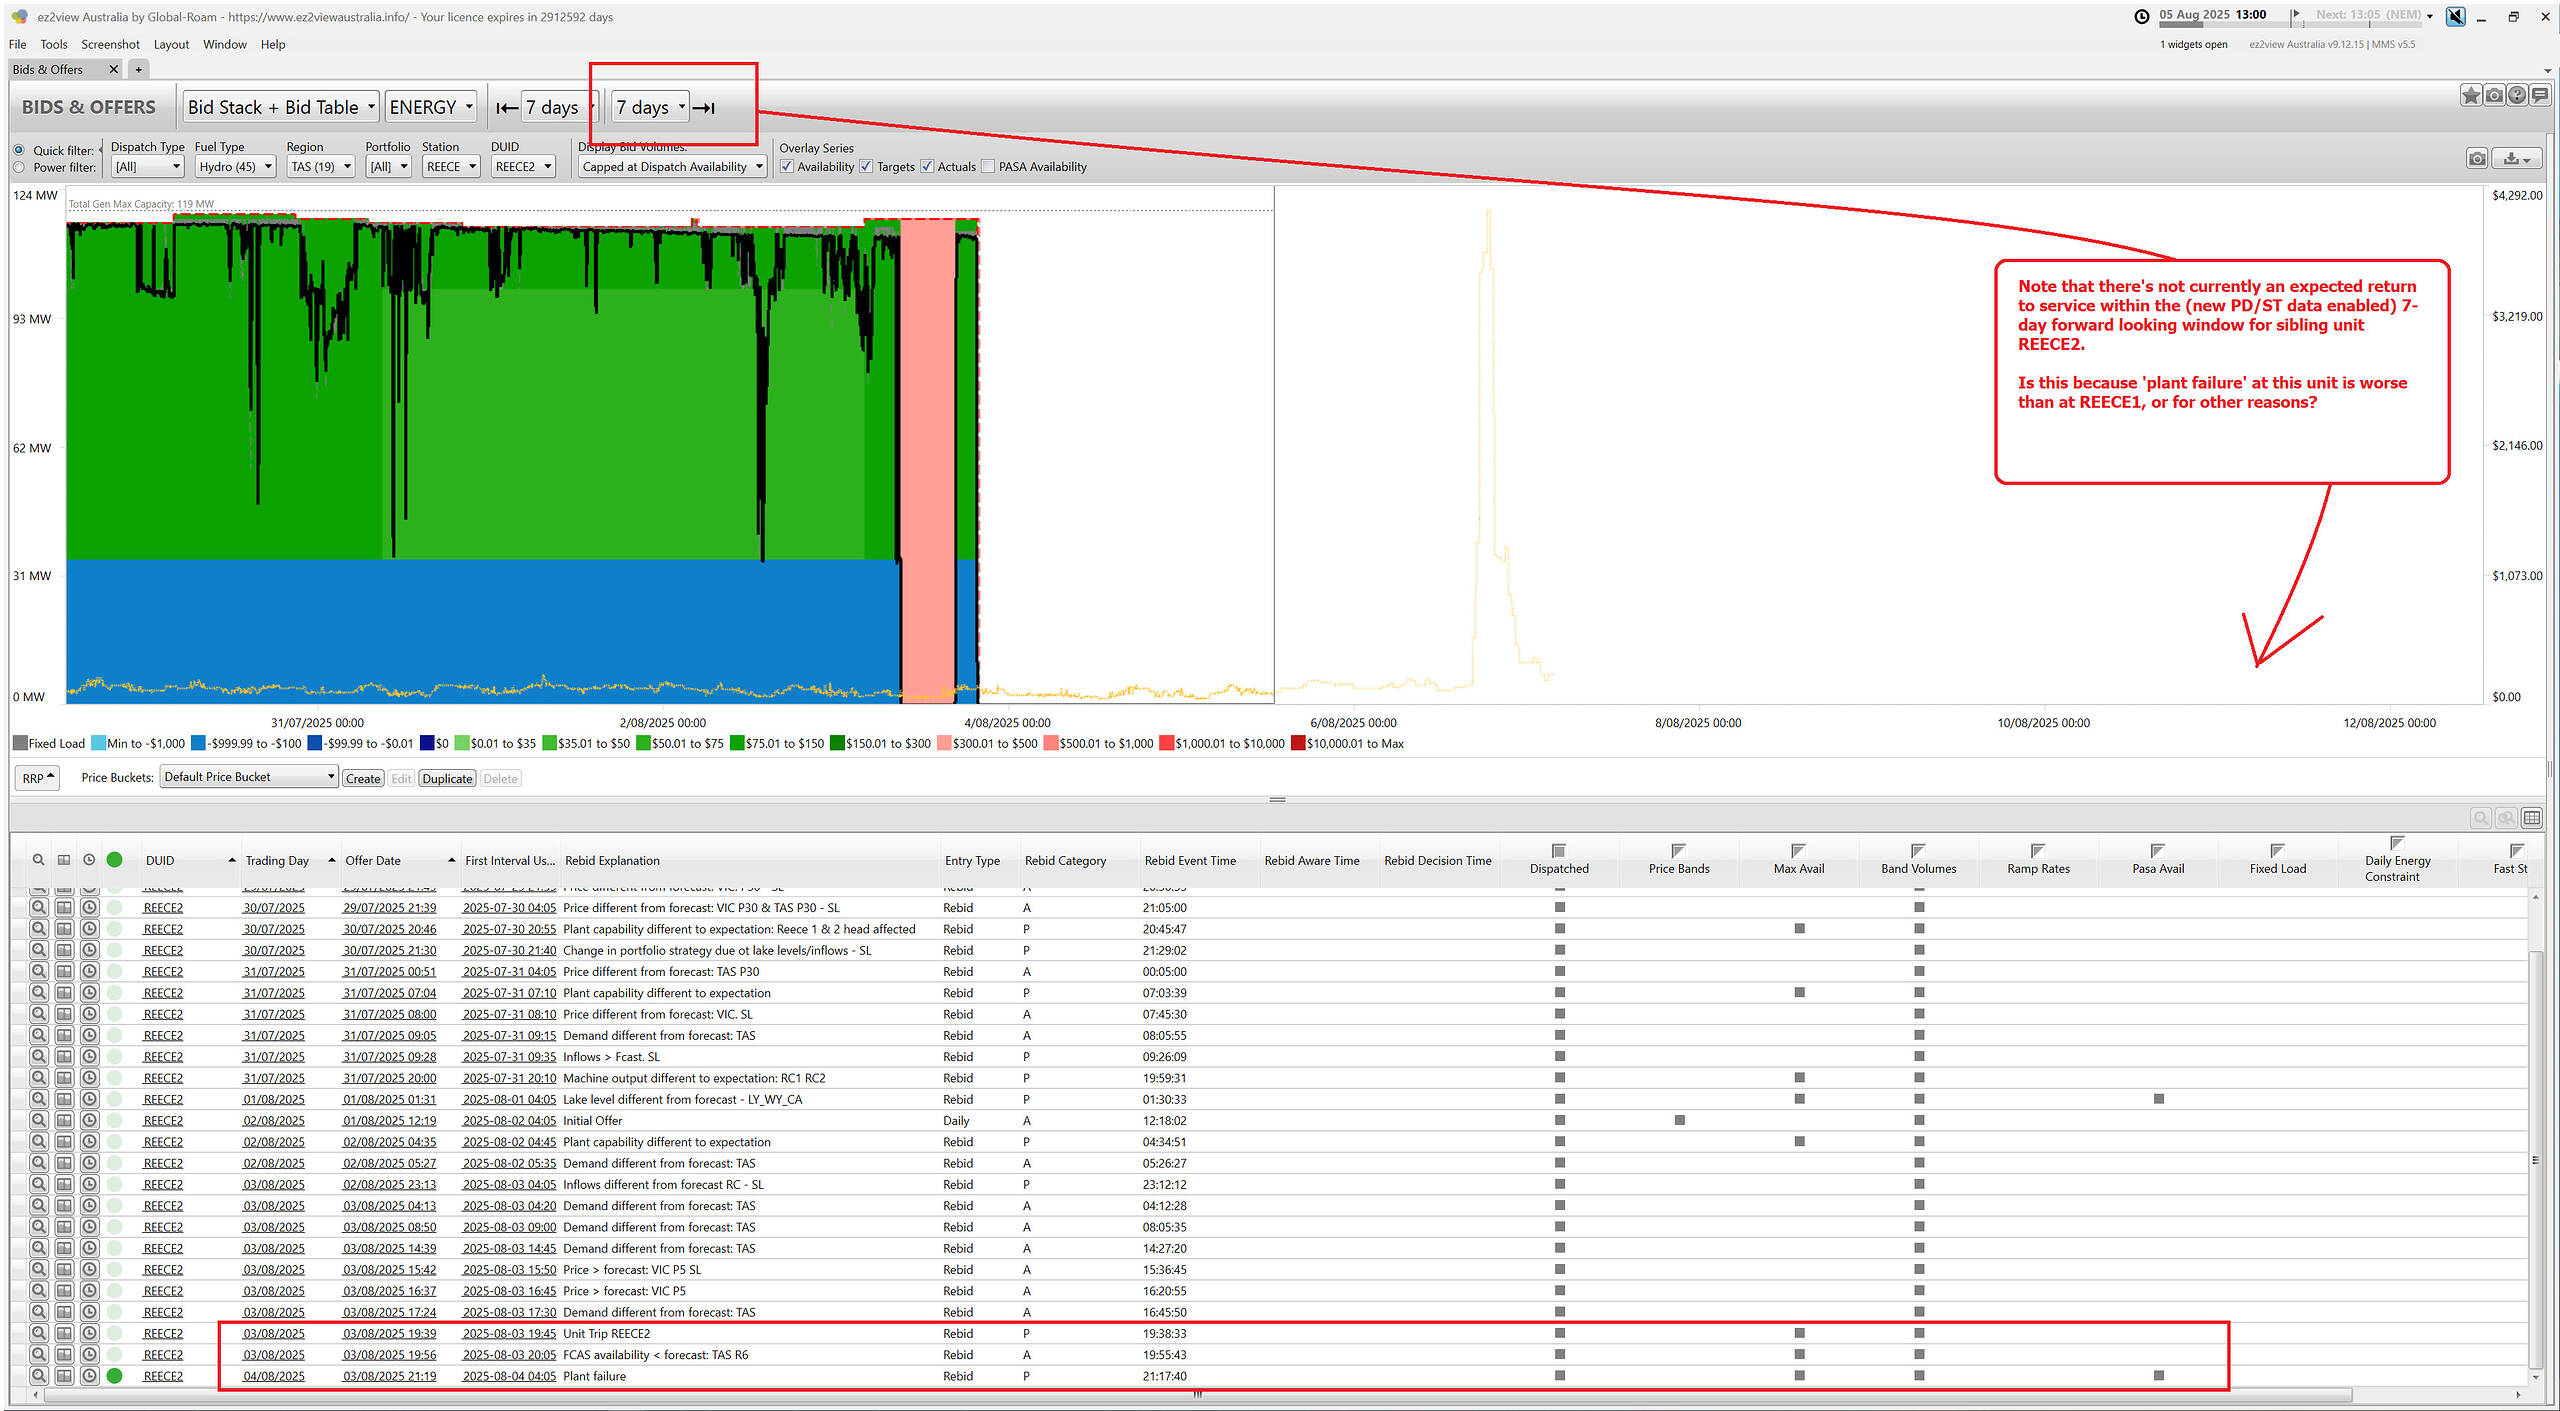Click table icon on the Plant failure row
This screenshot has width=2560, height=1411.
64,1376
